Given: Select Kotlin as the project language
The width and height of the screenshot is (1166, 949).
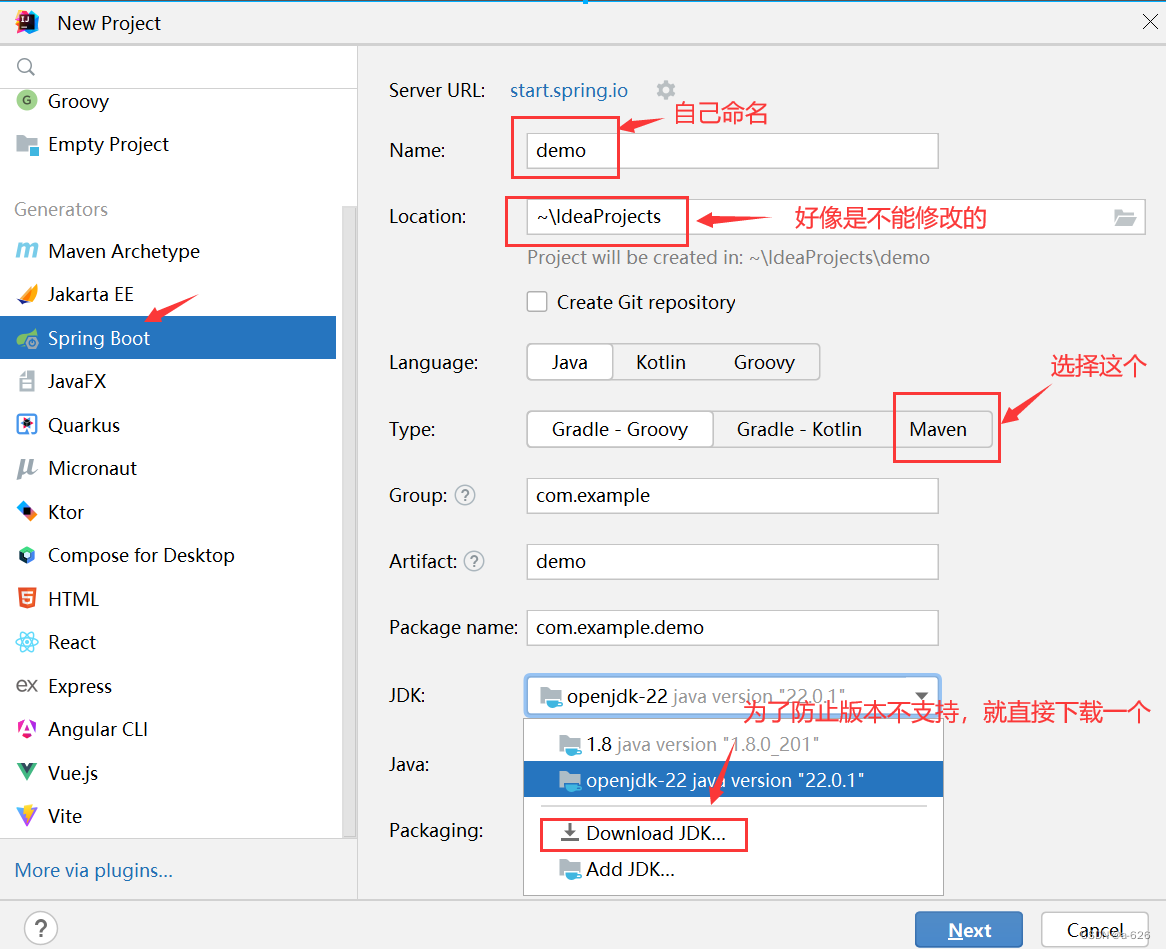Looking at the screenshot, I should pyautogui.click(x=661, y=362).
